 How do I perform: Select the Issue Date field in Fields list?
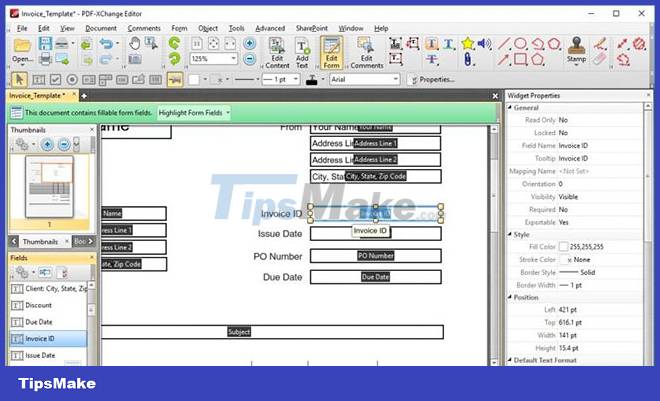(48, 356)
